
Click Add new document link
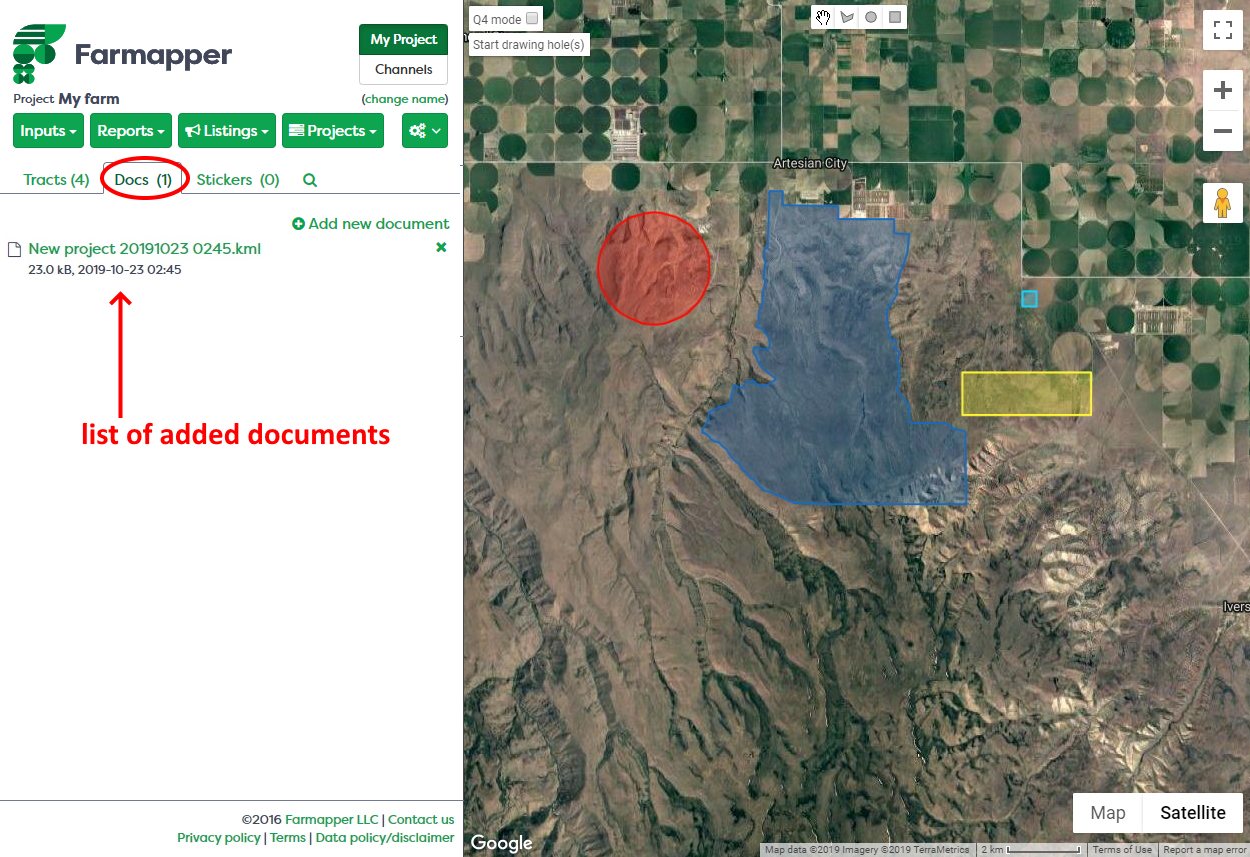(x=371, y=224)
